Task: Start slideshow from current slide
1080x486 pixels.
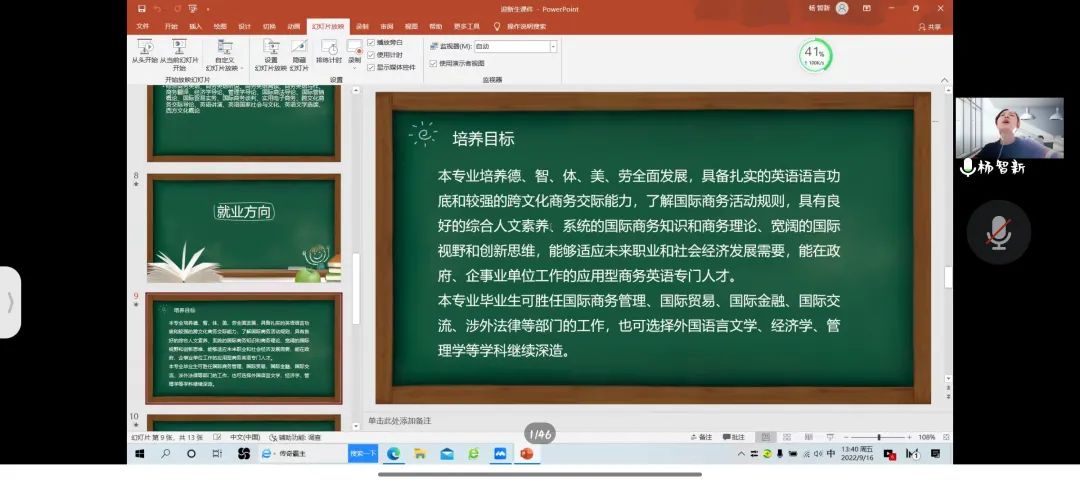Action: (x=179, y=50)
